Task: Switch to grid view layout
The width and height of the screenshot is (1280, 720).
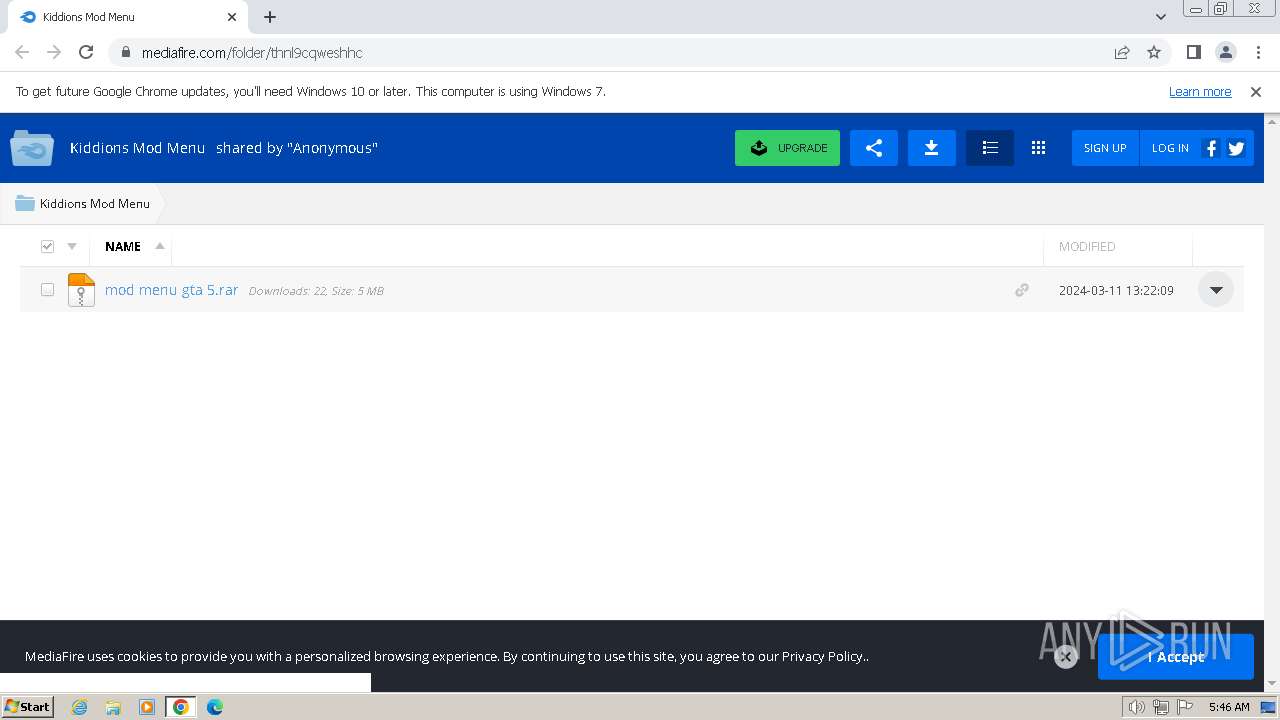Action: [1038, 148]
